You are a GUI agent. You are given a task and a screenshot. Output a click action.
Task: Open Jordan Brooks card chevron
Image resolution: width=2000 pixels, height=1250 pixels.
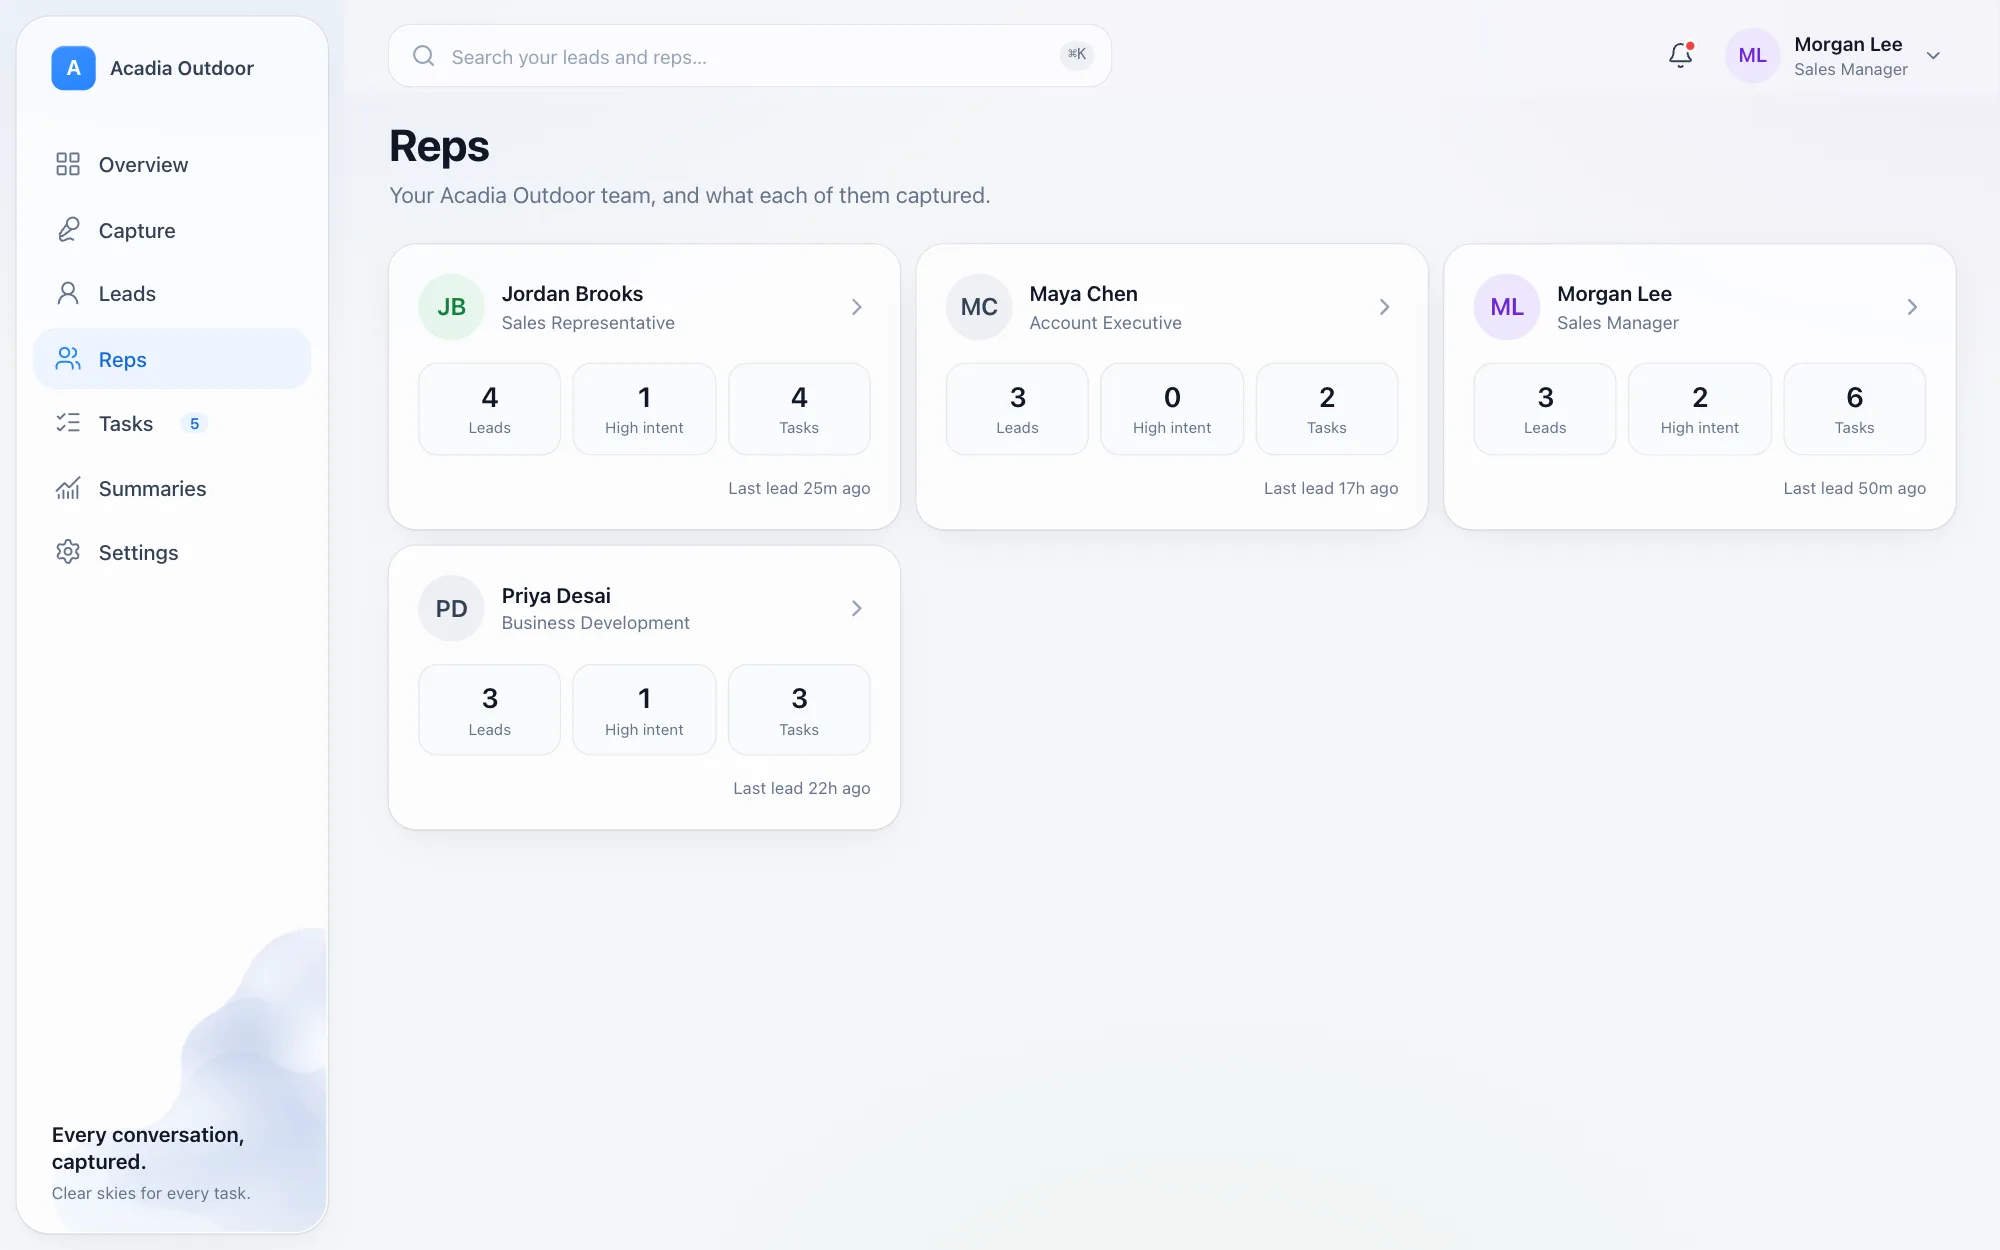(x=857, y=307)
